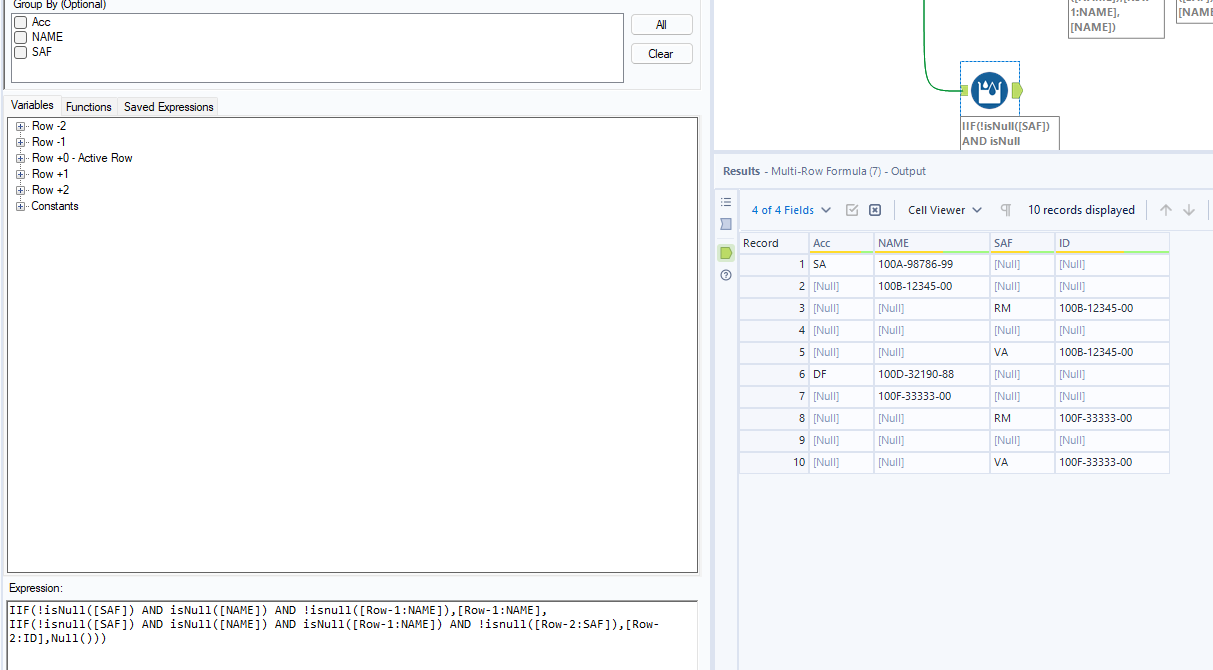Open Results help via question mark icon
This screenshot has height=670, width=1213.
click(x=726, y=275)
